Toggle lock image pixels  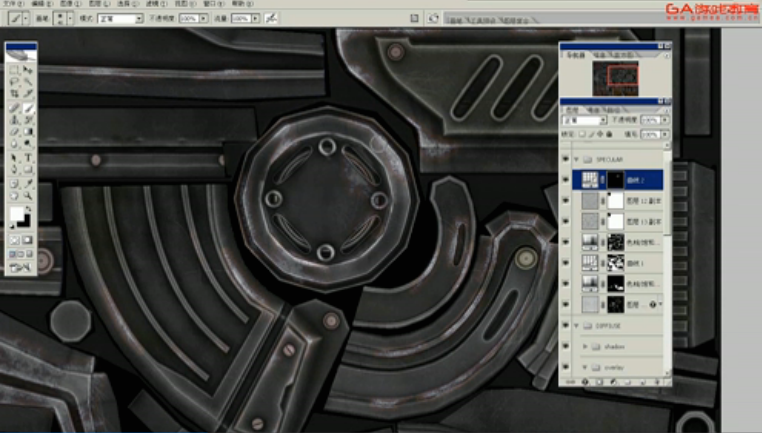[591, 134]
